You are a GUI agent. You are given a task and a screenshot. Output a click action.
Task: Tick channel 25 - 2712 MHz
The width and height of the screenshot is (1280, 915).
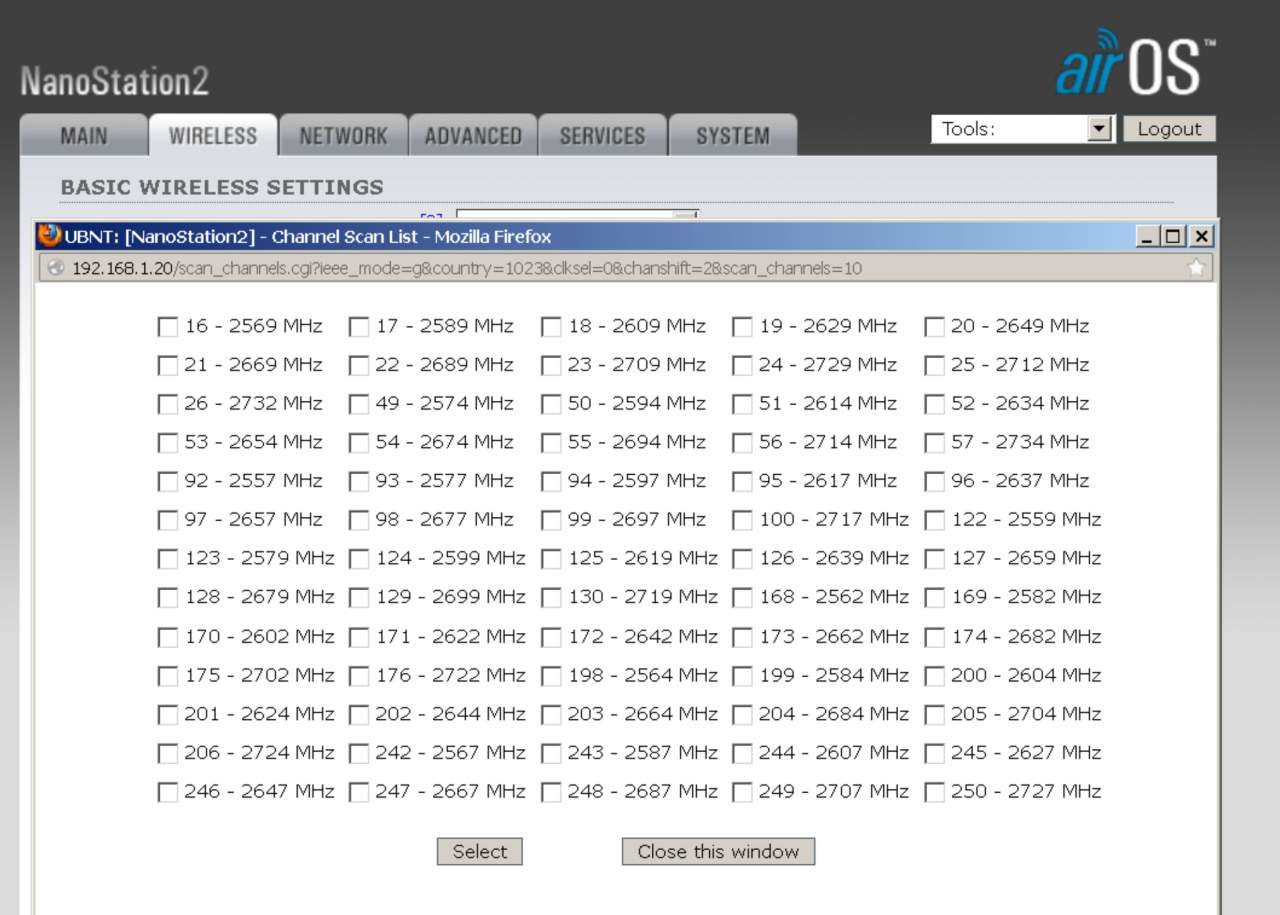(x=934, y=366)
